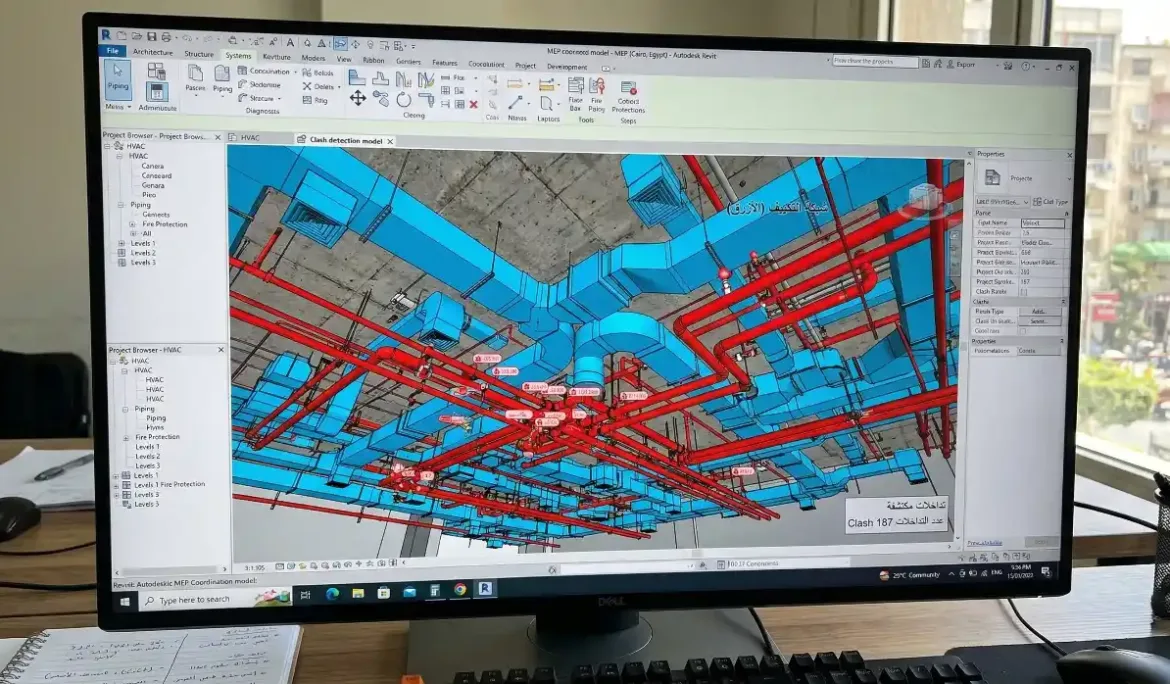This screenshot has height=684, width=1170.
Task: Click the Rotate tool in the ribbon
Action: point(403,99)
